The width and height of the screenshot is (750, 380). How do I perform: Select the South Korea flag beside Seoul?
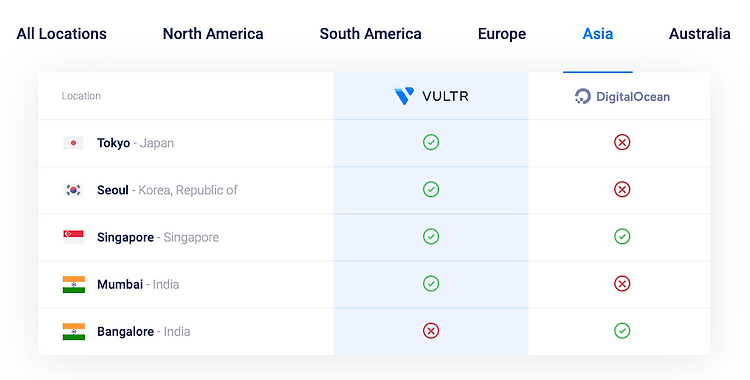(73, 190)
